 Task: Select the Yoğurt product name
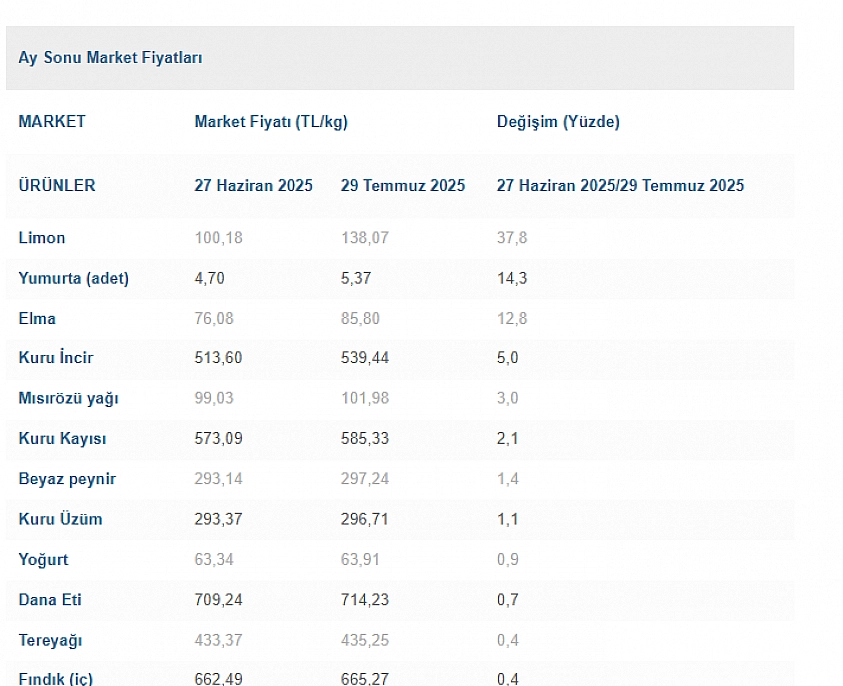pyautogui.click(x=44, y=560)
